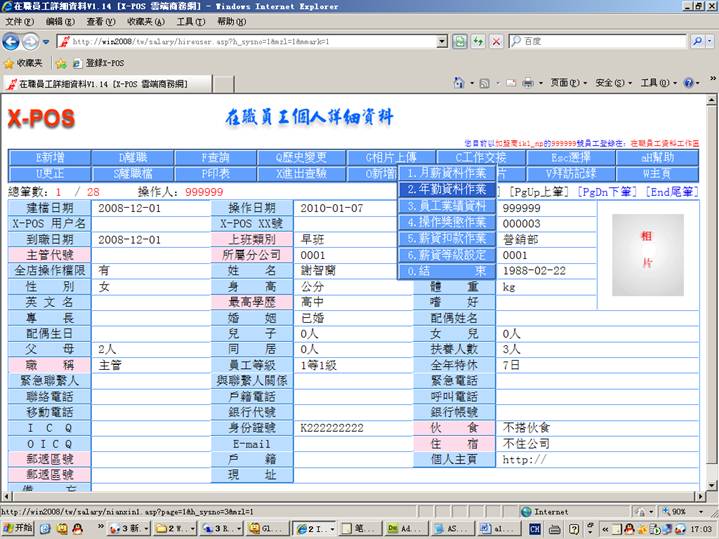Click the P印表 print button
719x539 pixels.
pyautogui.click(x=216, y=173)
